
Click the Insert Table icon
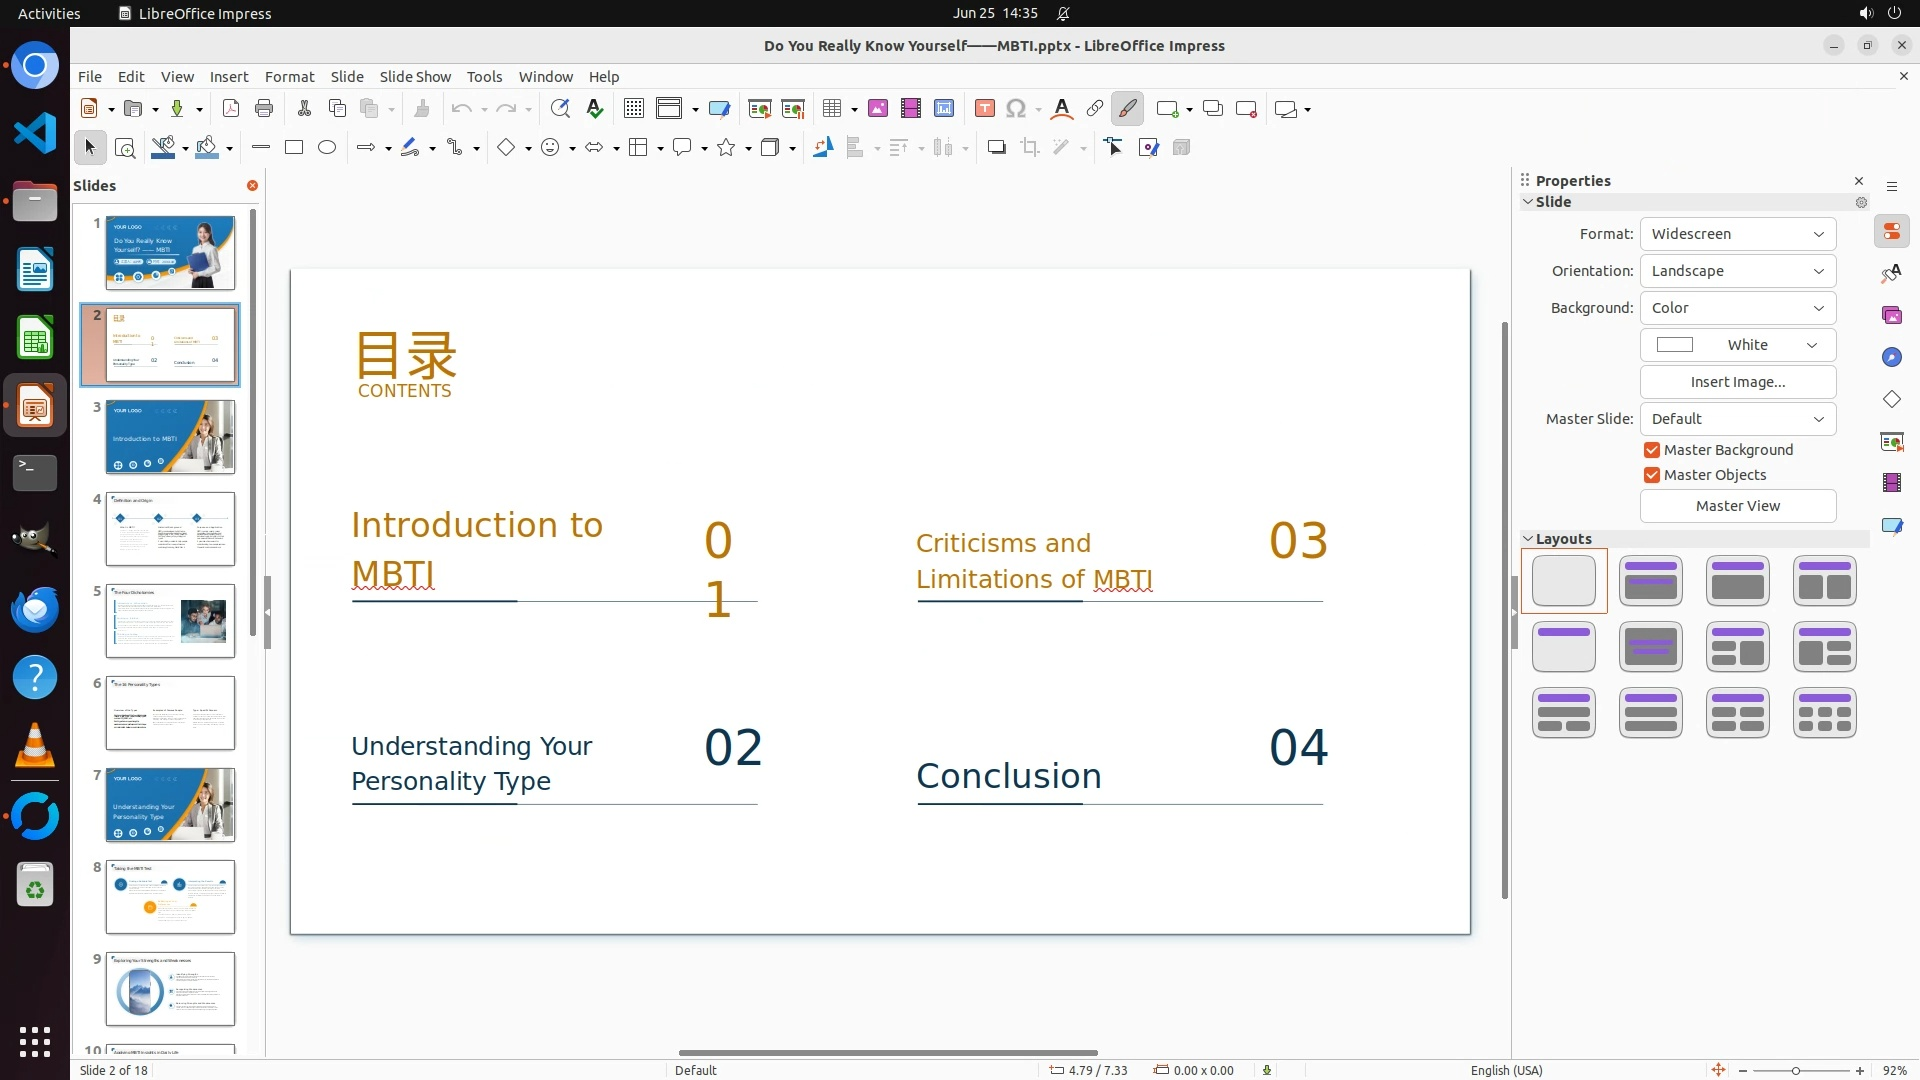[831, 109]
